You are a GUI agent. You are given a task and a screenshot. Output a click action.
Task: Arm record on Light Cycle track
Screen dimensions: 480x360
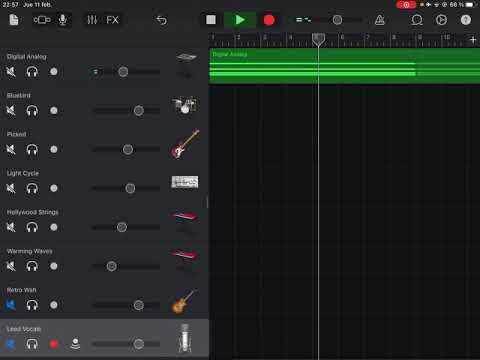point(54,188)
